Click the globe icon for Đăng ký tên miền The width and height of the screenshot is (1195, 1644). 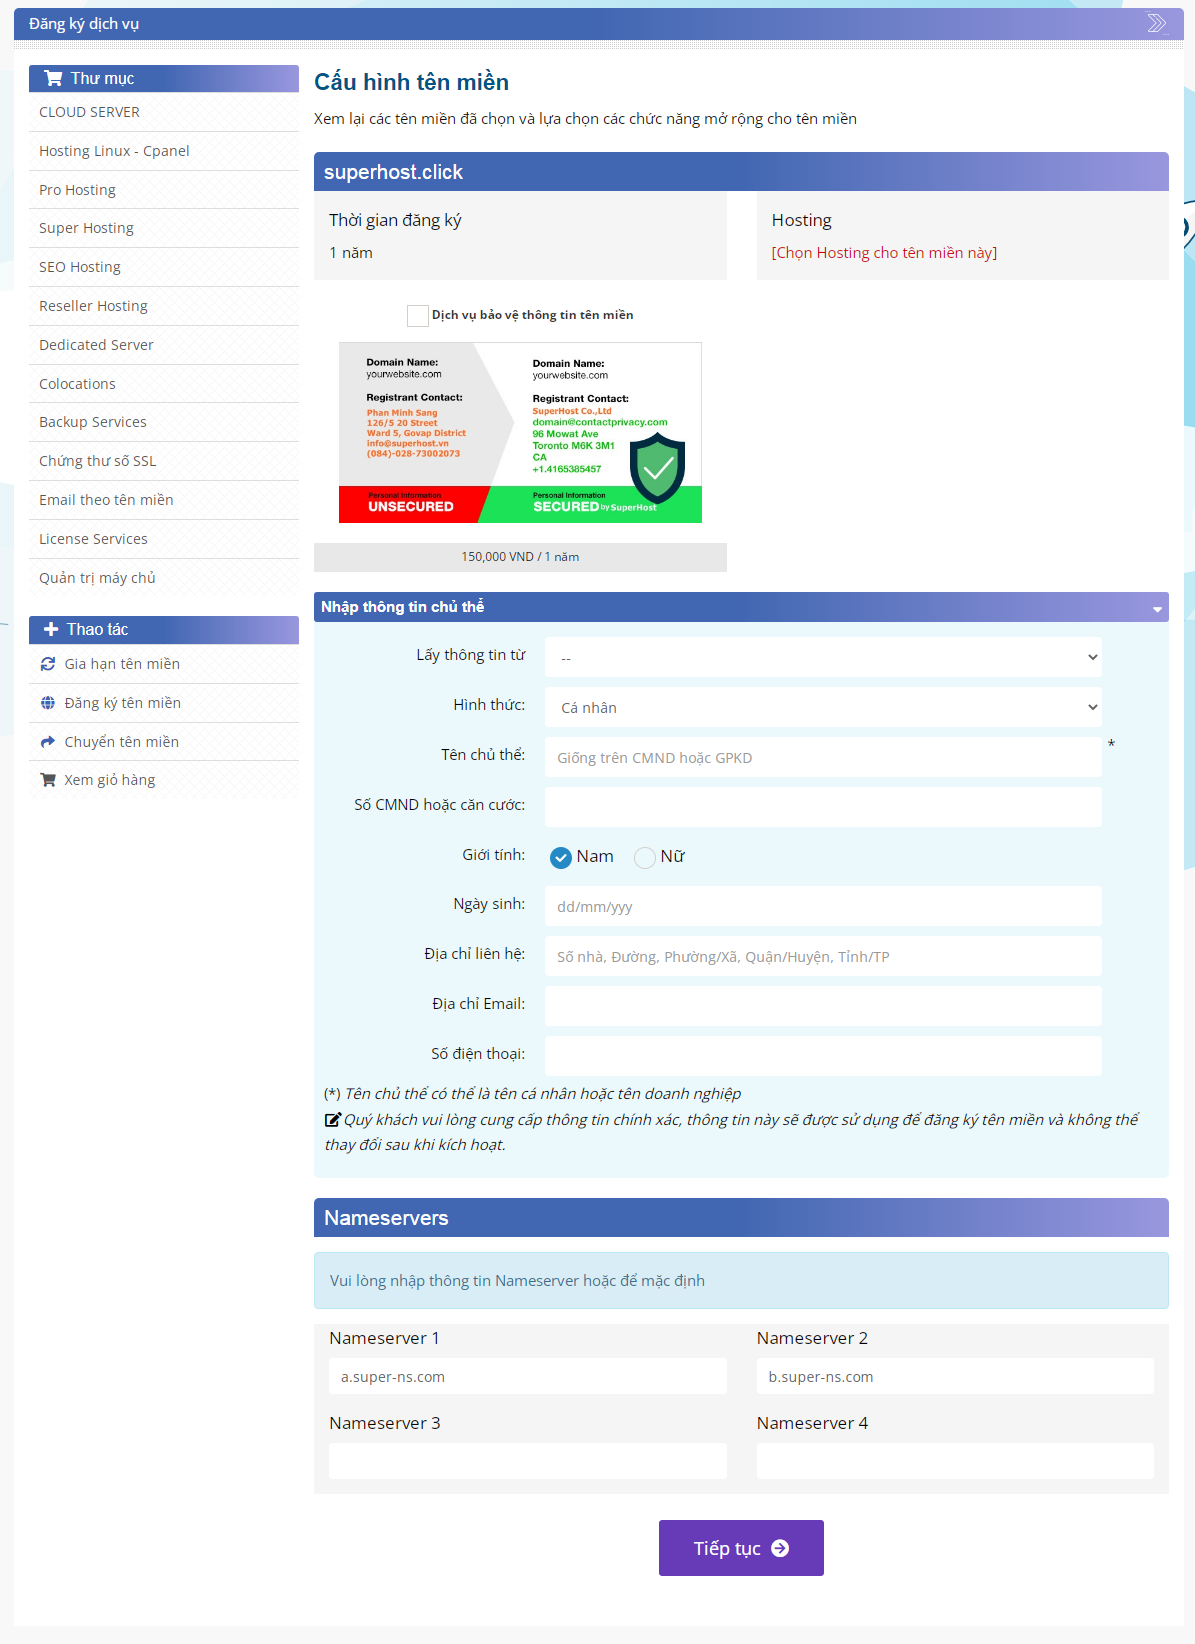[x=48, y=703]
